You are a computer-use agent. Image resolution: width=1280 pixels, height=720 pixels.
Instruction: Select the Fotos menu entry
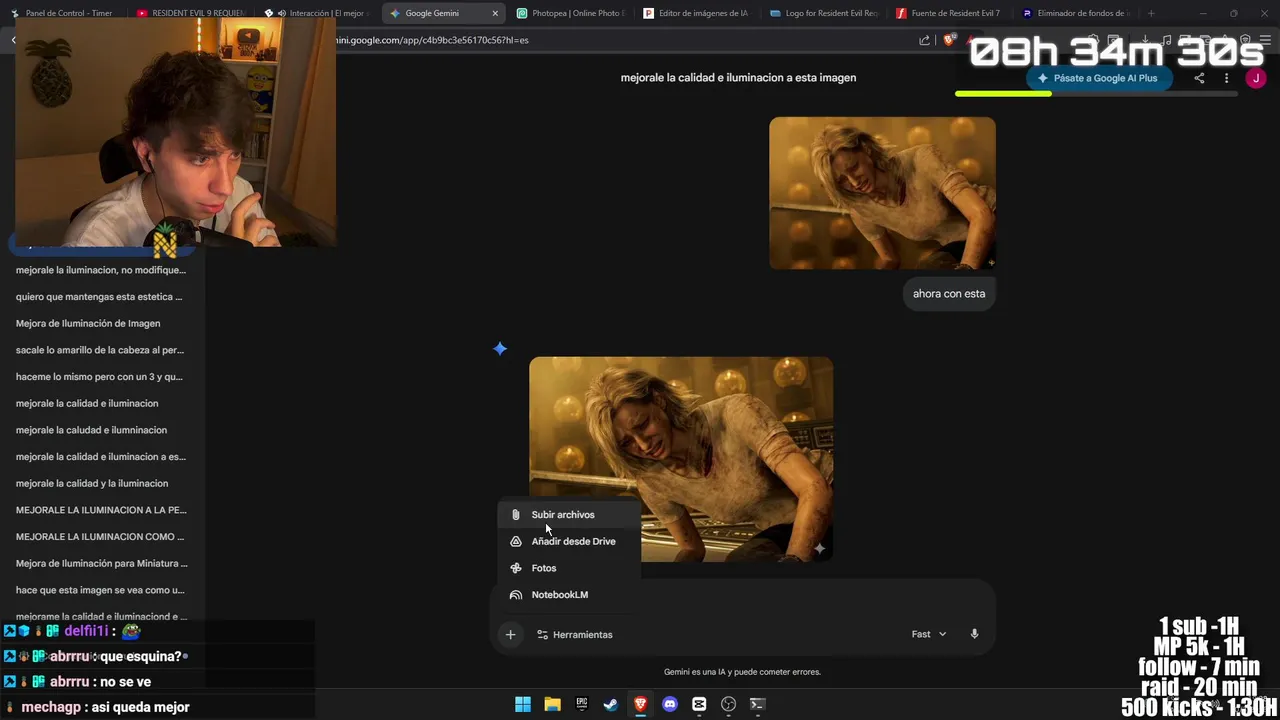click(569, 568)
